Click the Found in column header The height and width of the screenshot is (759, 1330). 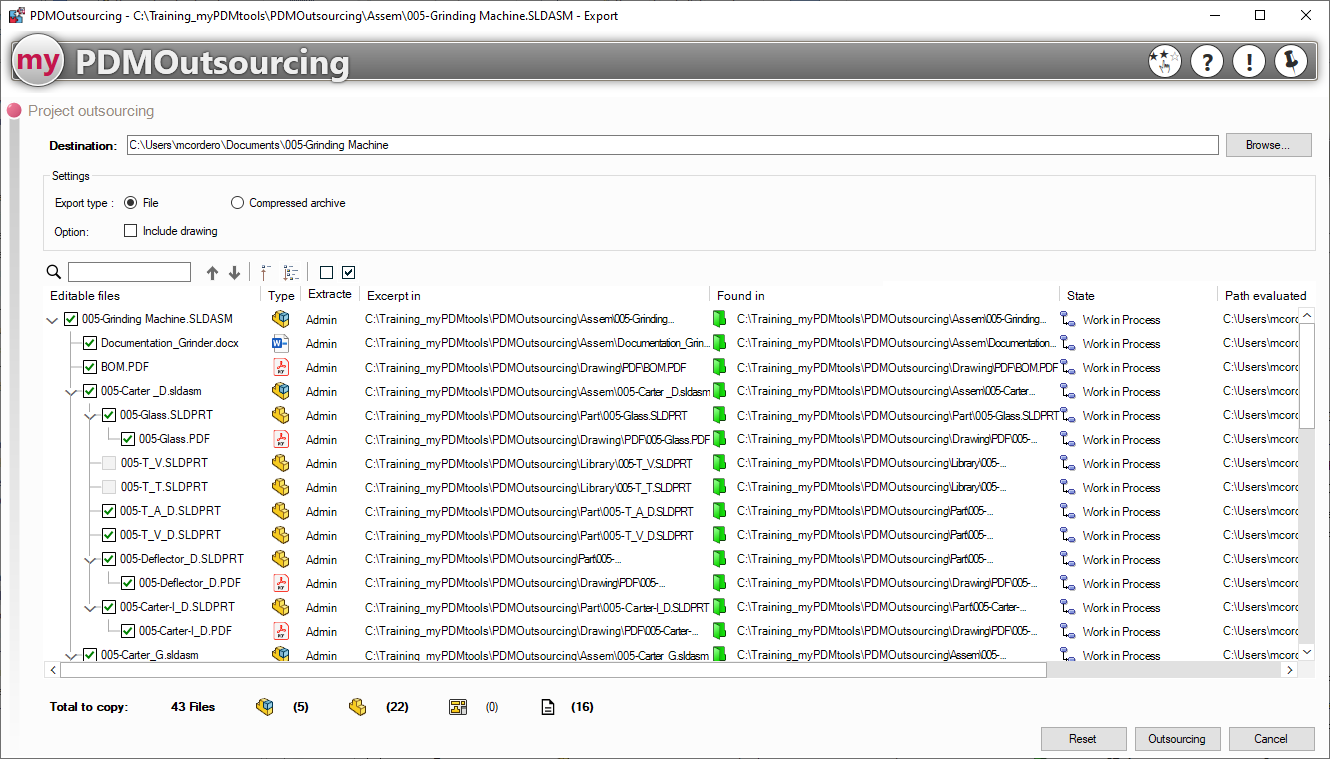pyautogui.click(x=741, y=296)
